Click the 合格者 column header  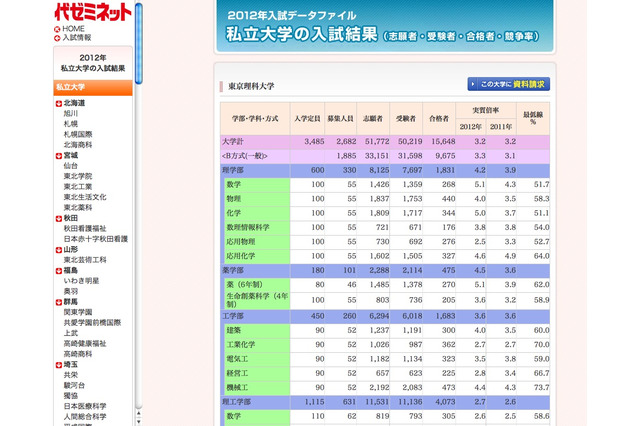coord(439,119)
